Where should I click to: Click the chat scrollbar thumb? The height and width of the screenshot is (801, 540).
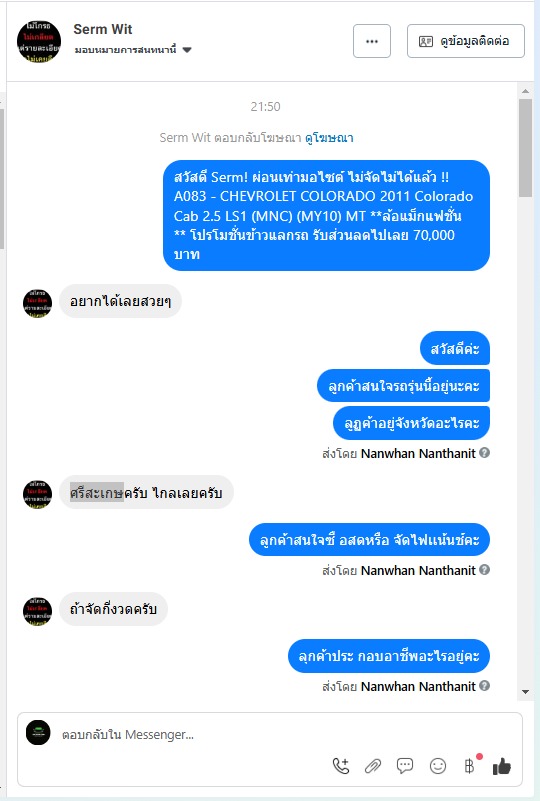coord(525,148)
